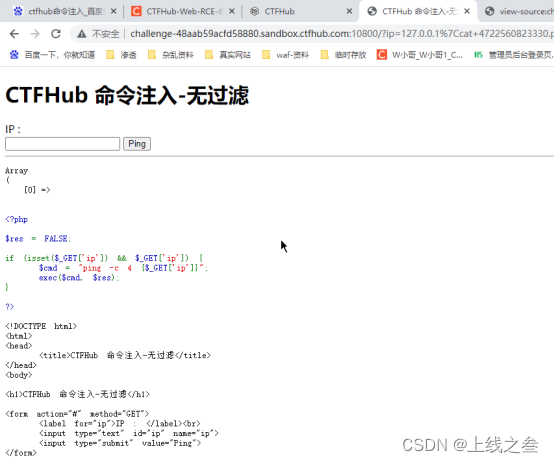
Task: Click the '</head>' source line
Action: point(21,365)
